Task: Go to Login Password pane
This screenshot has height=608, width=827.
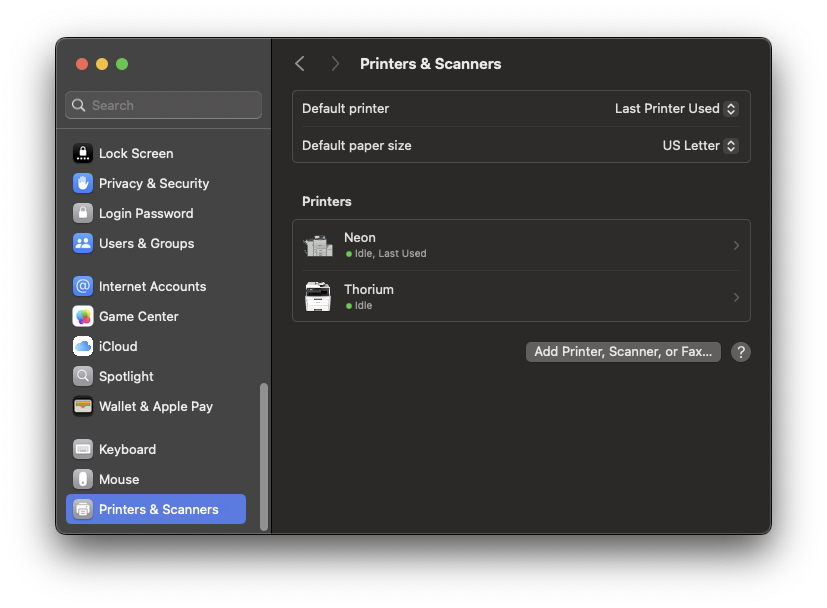Action: coord(156,214)
